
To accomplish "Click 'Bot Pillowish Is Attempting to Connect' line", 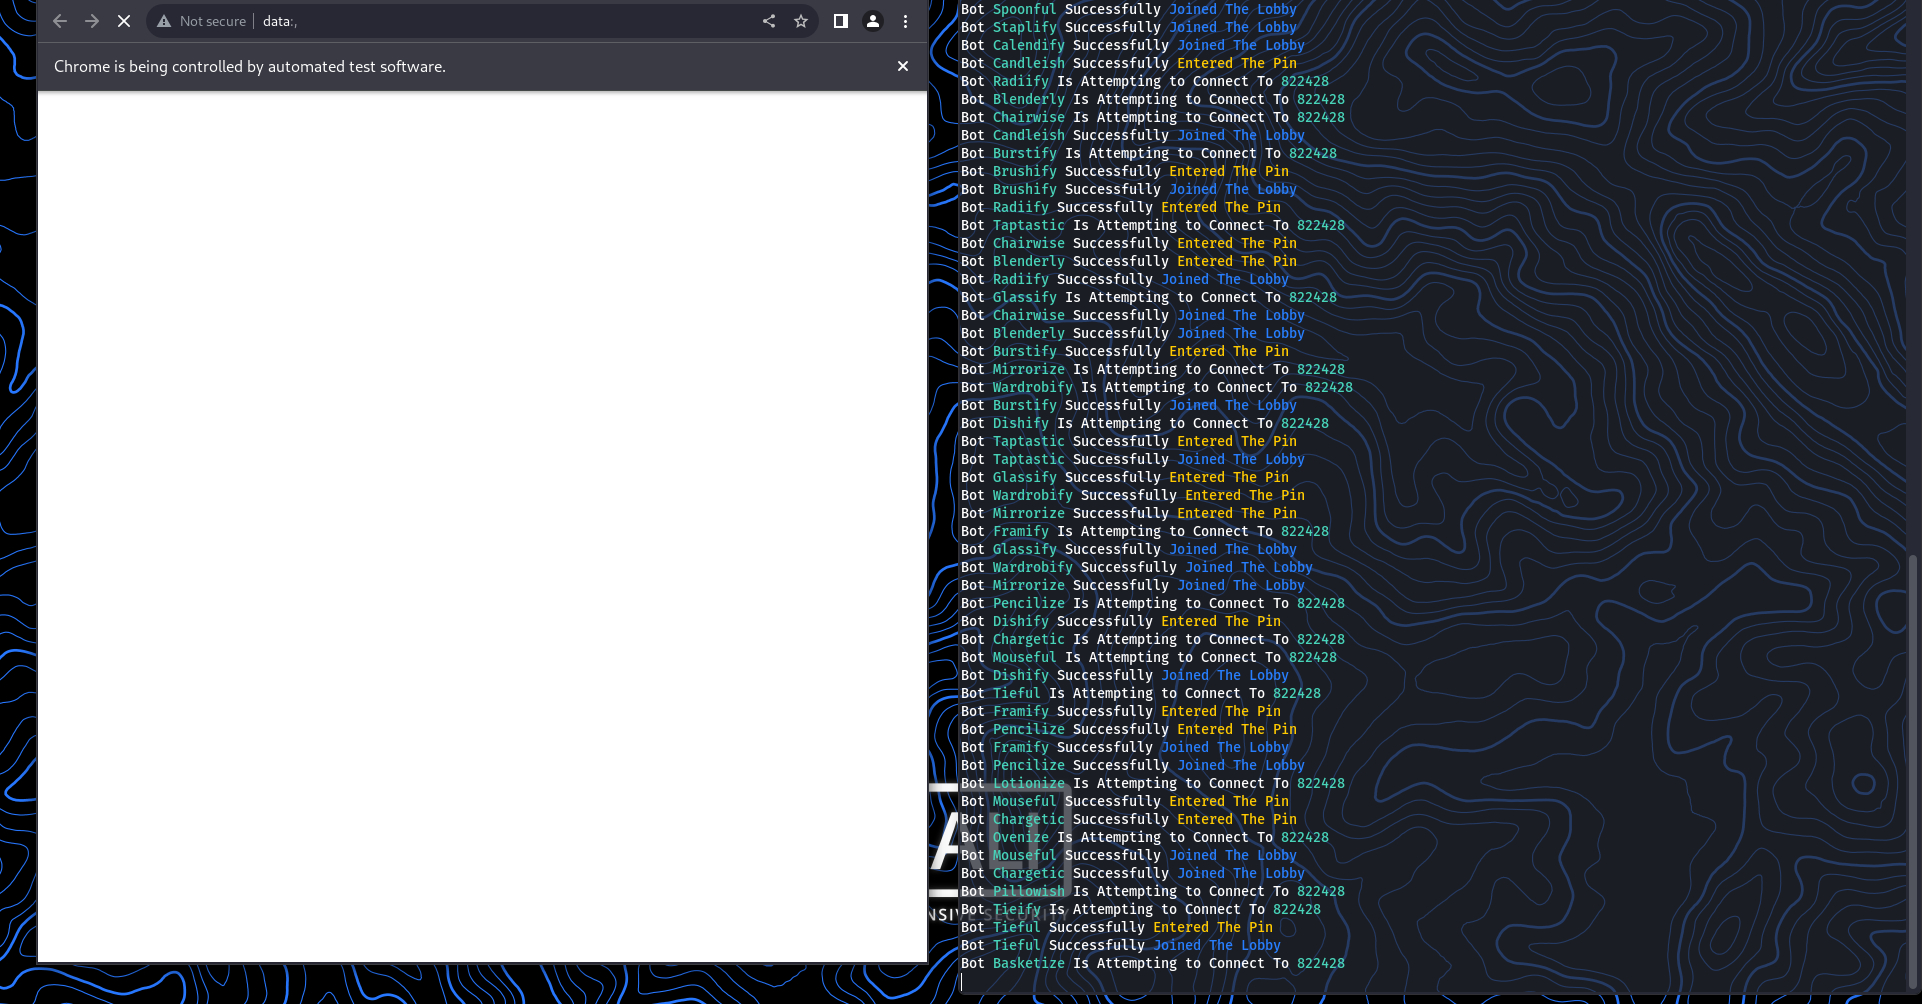I will tap(1153, 891).
